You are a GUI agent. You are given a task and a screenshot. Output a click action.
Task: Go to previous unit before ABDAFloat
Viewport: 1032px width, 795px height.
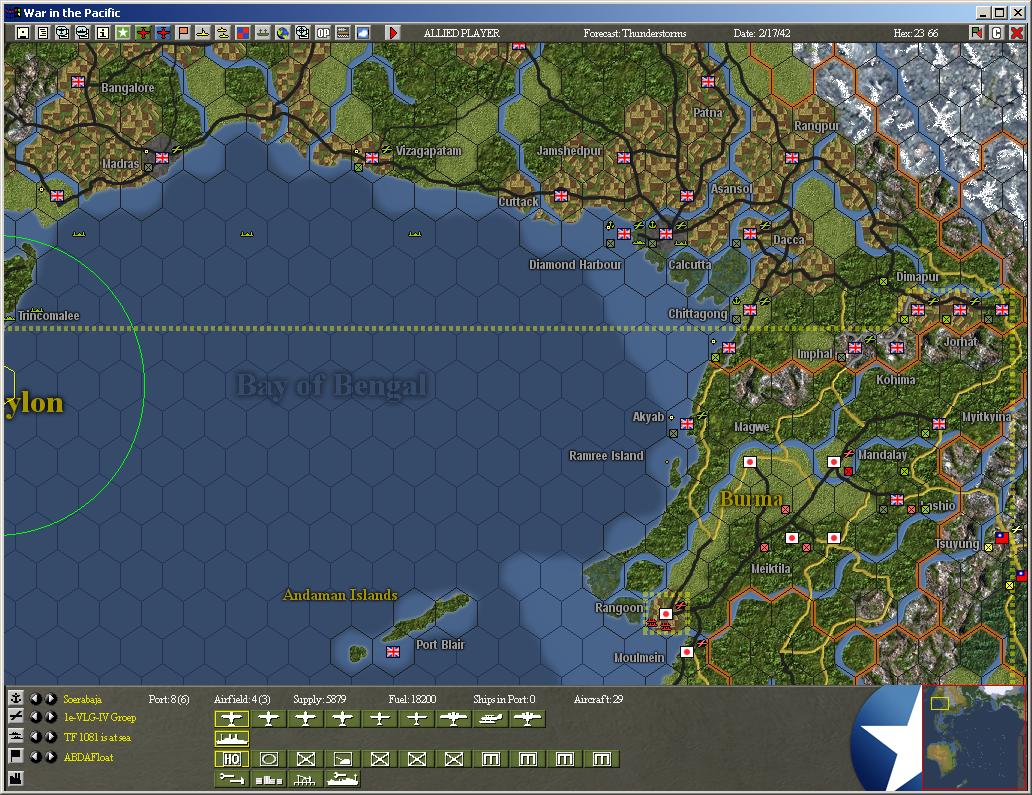pyautogui.click(x=35, y=757)
